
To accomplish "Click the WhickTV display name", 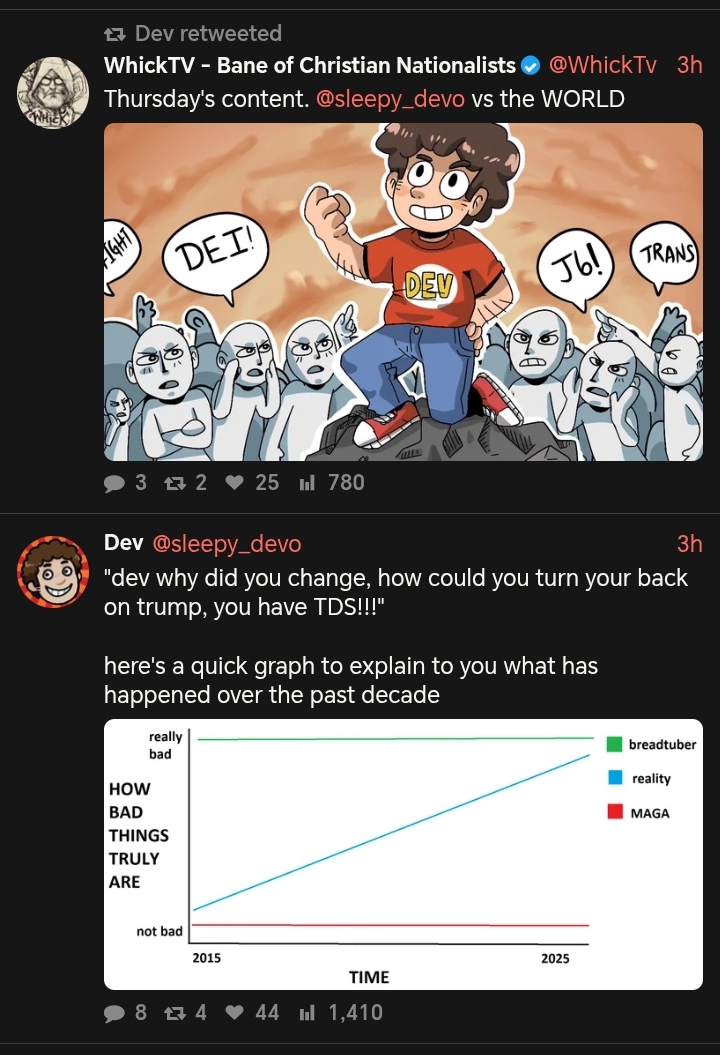I will click(x=310, y=65).
